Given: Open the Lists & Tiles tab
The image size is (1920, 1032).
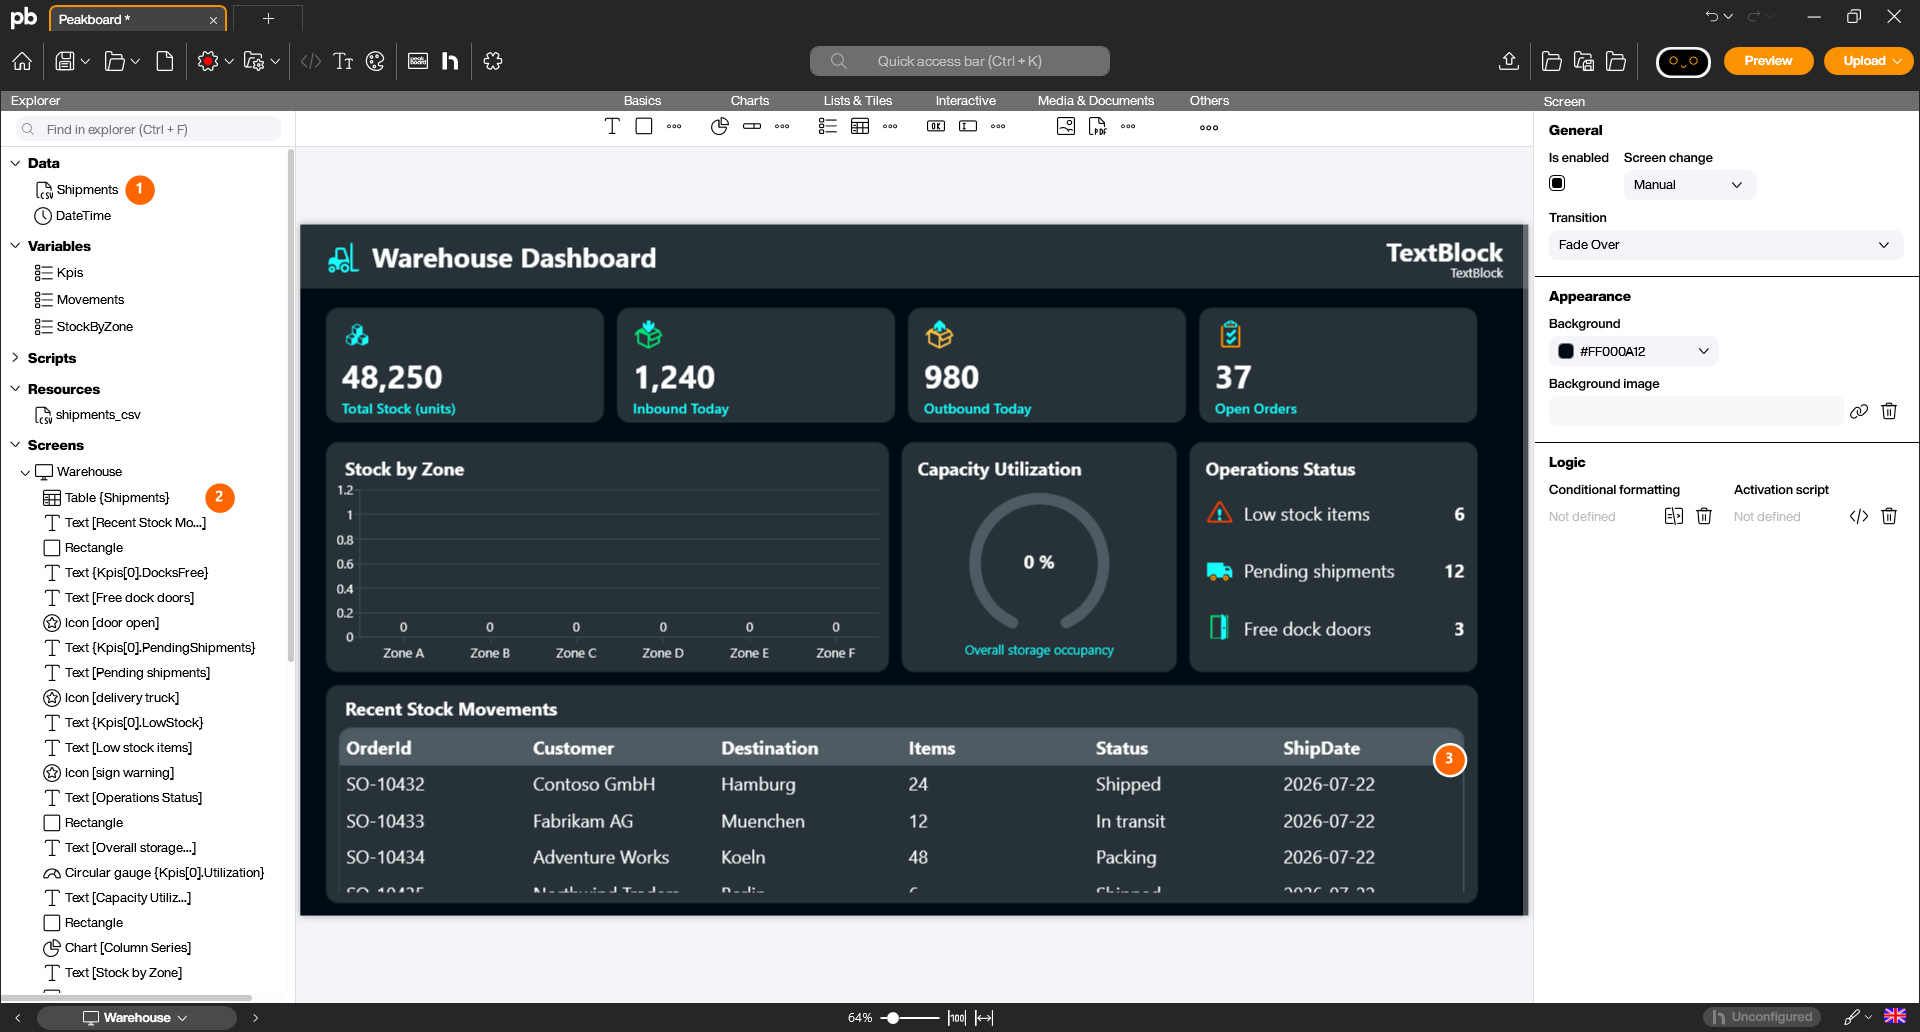Looking at the screenshot, I should pos(858,101).
